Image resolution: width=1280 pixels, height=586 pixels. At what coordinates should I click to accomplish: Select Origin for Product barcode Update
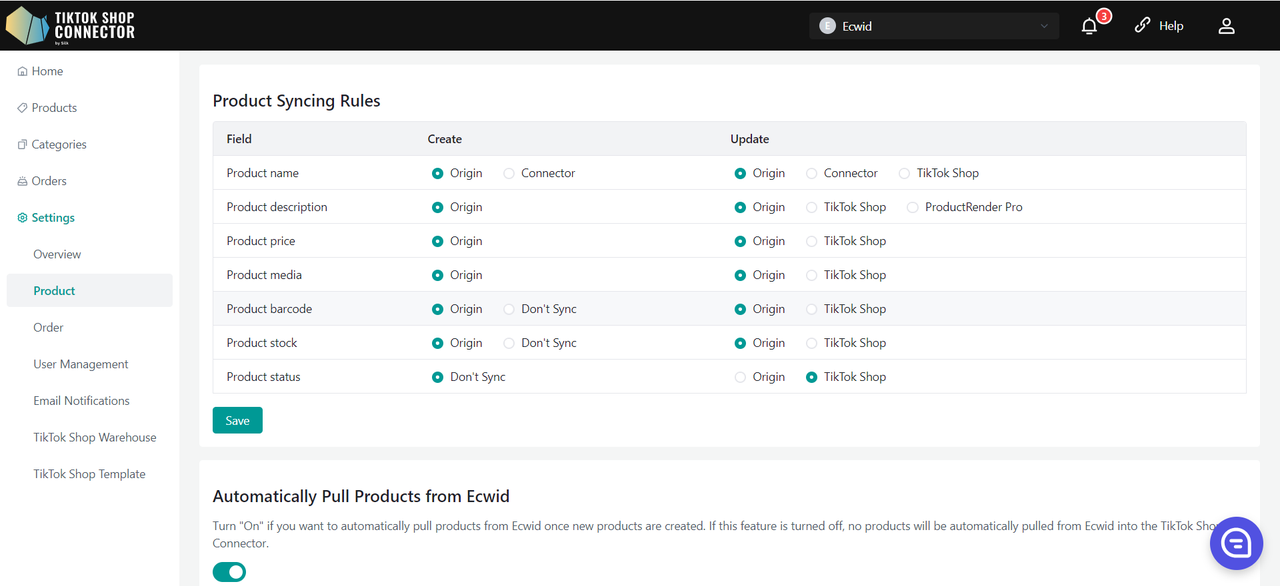coord(740,309)
